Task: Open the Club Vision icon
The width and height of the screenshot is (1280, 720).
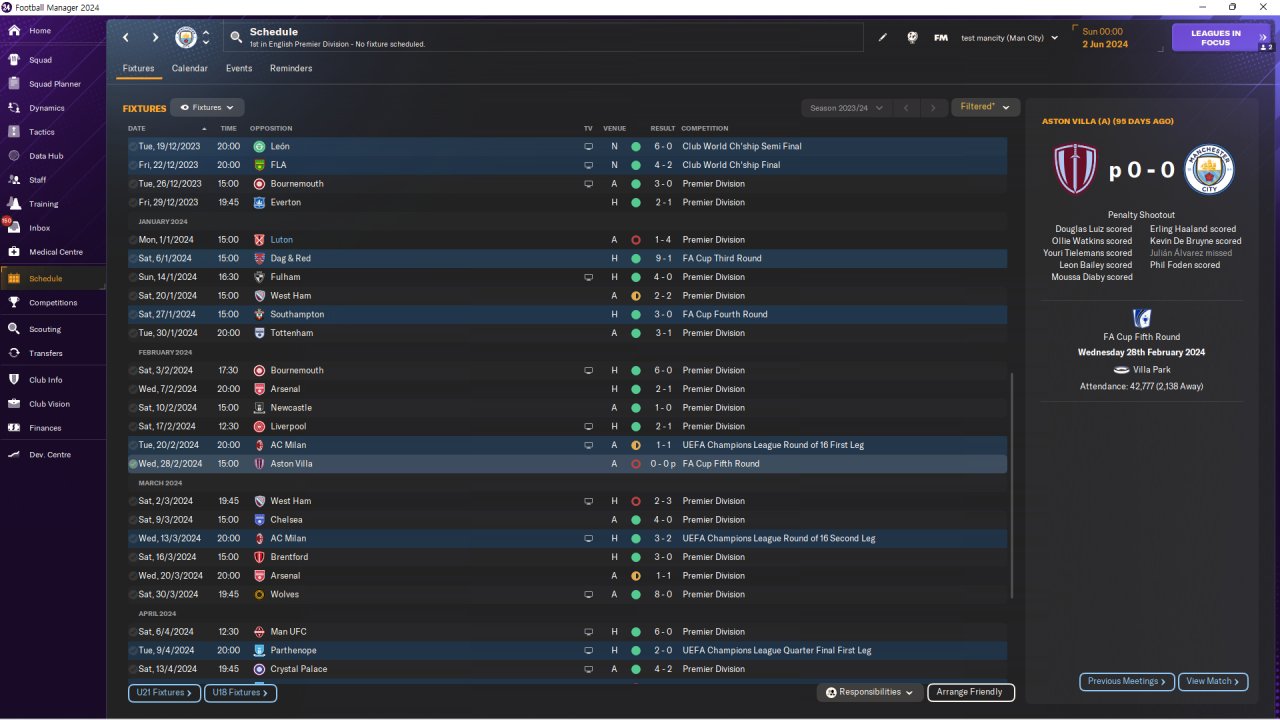Action: [14, 404]
